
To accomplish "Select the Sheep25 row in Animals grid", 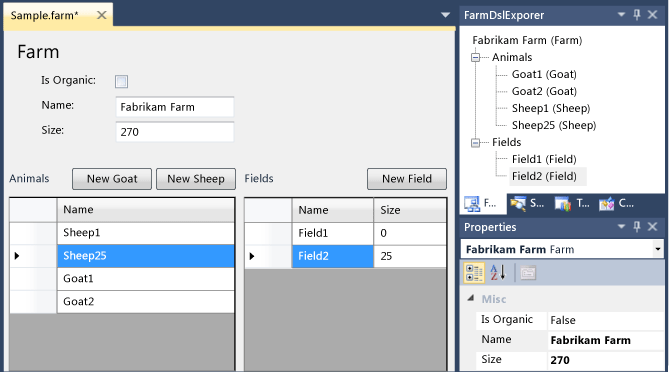I will click(145, 256).
